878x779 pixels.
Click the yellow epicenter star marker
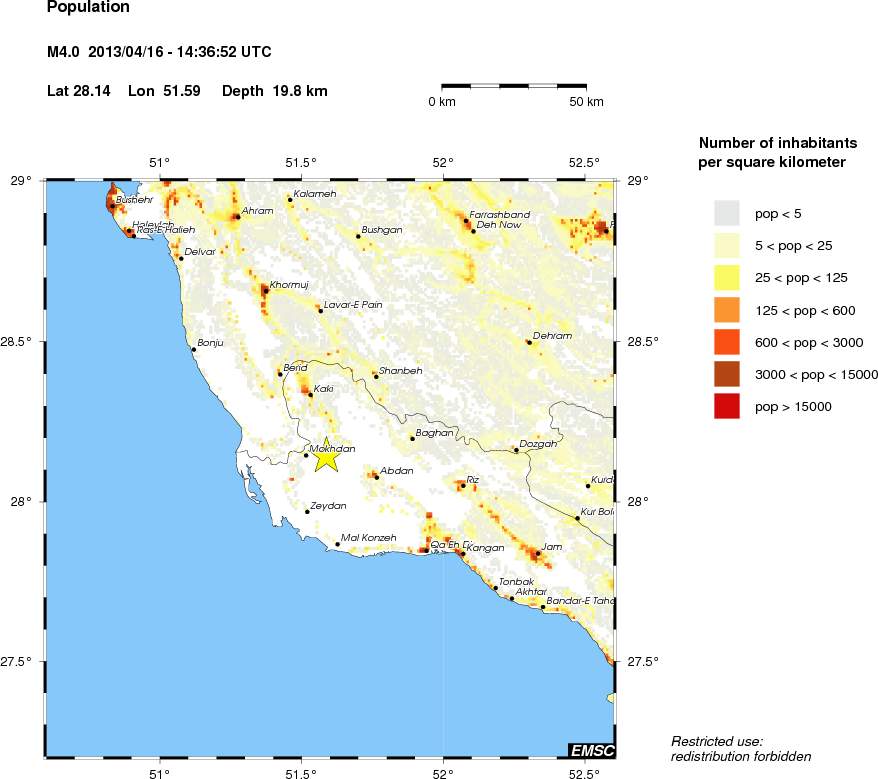(x=327, y=456)
